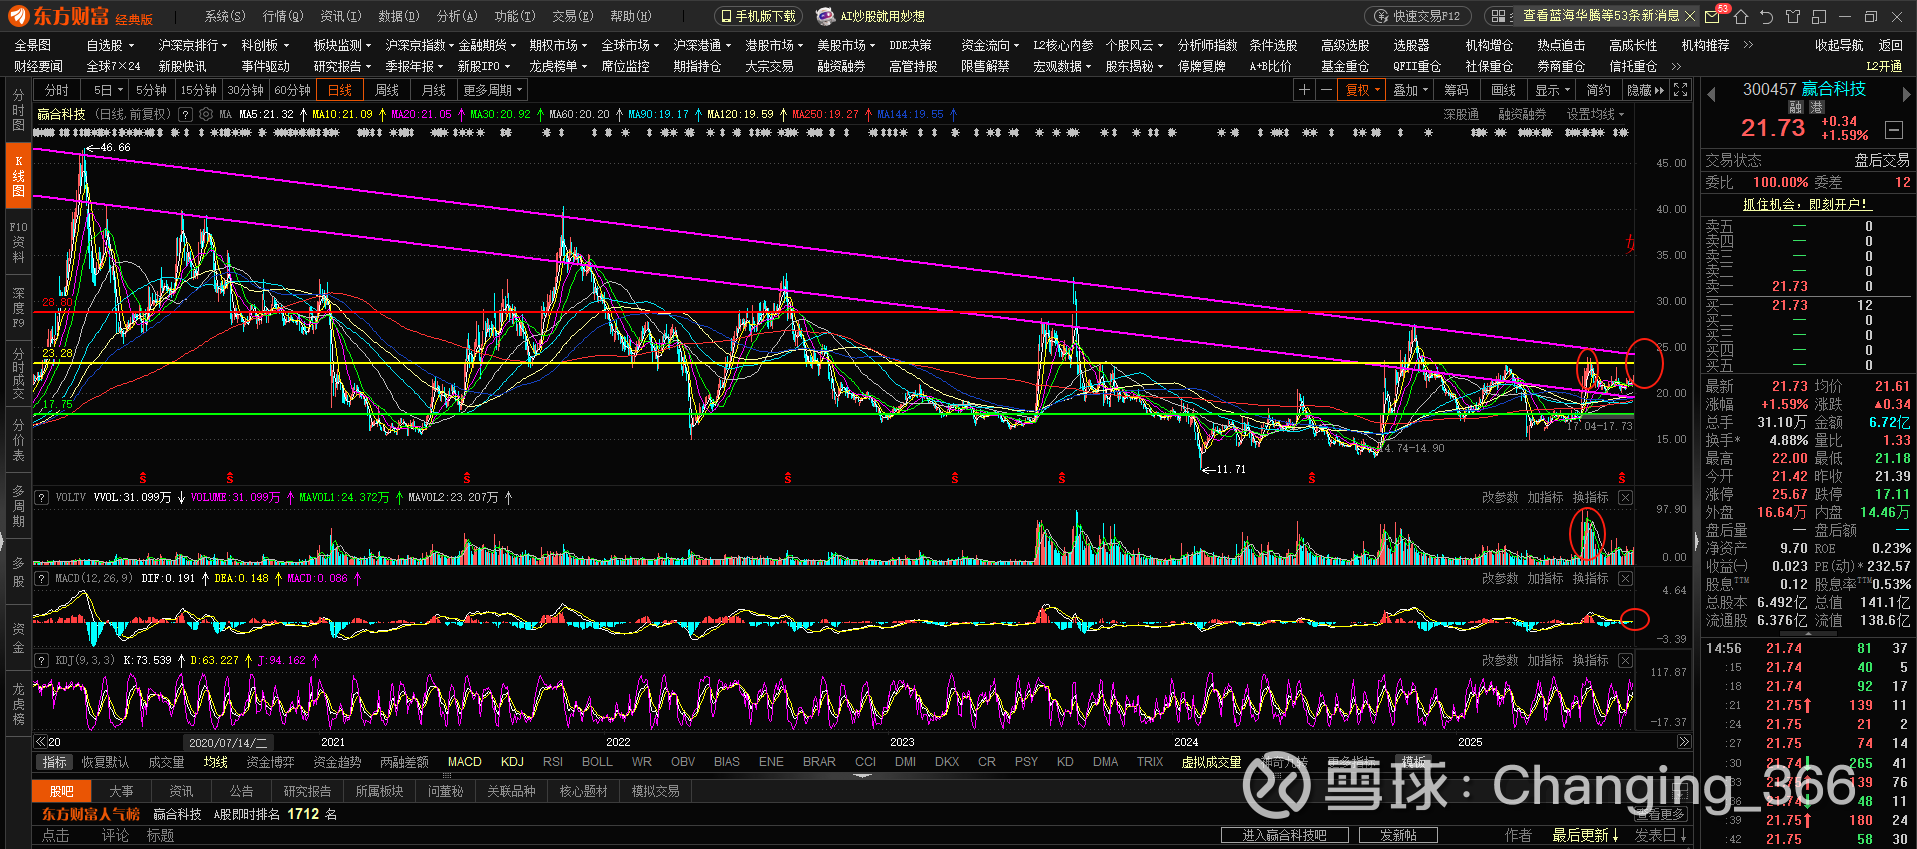Open help for MACD indicator
Screen dimensions: 1917x849
pyautogui.click(x=42, y=578)
